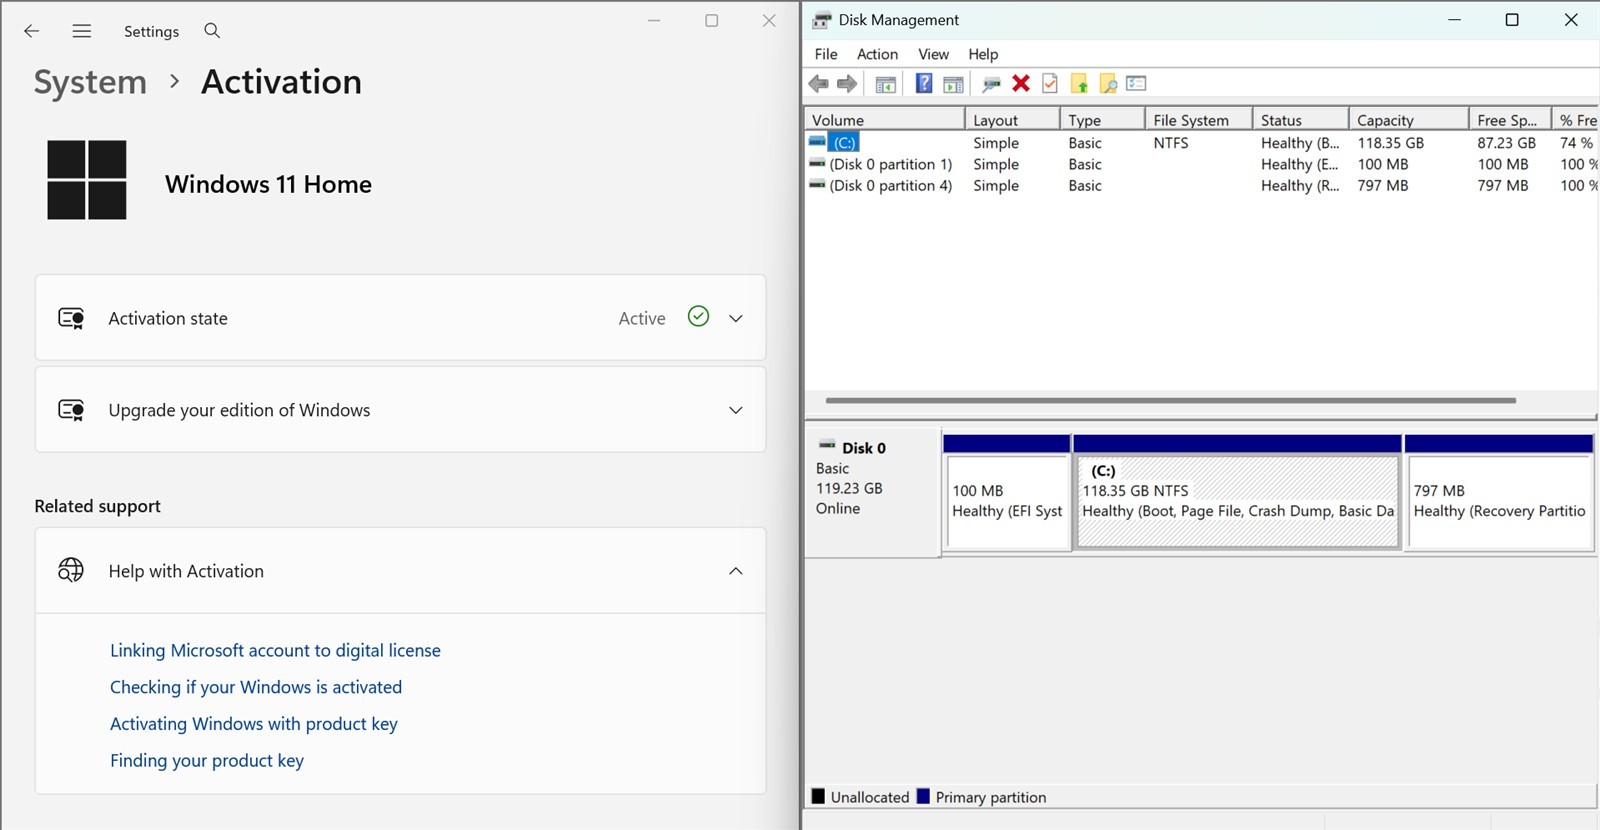Click the red X Delete toolbar icon
This screenshot has height=830, width=1600.
(x=1021, y=84)
